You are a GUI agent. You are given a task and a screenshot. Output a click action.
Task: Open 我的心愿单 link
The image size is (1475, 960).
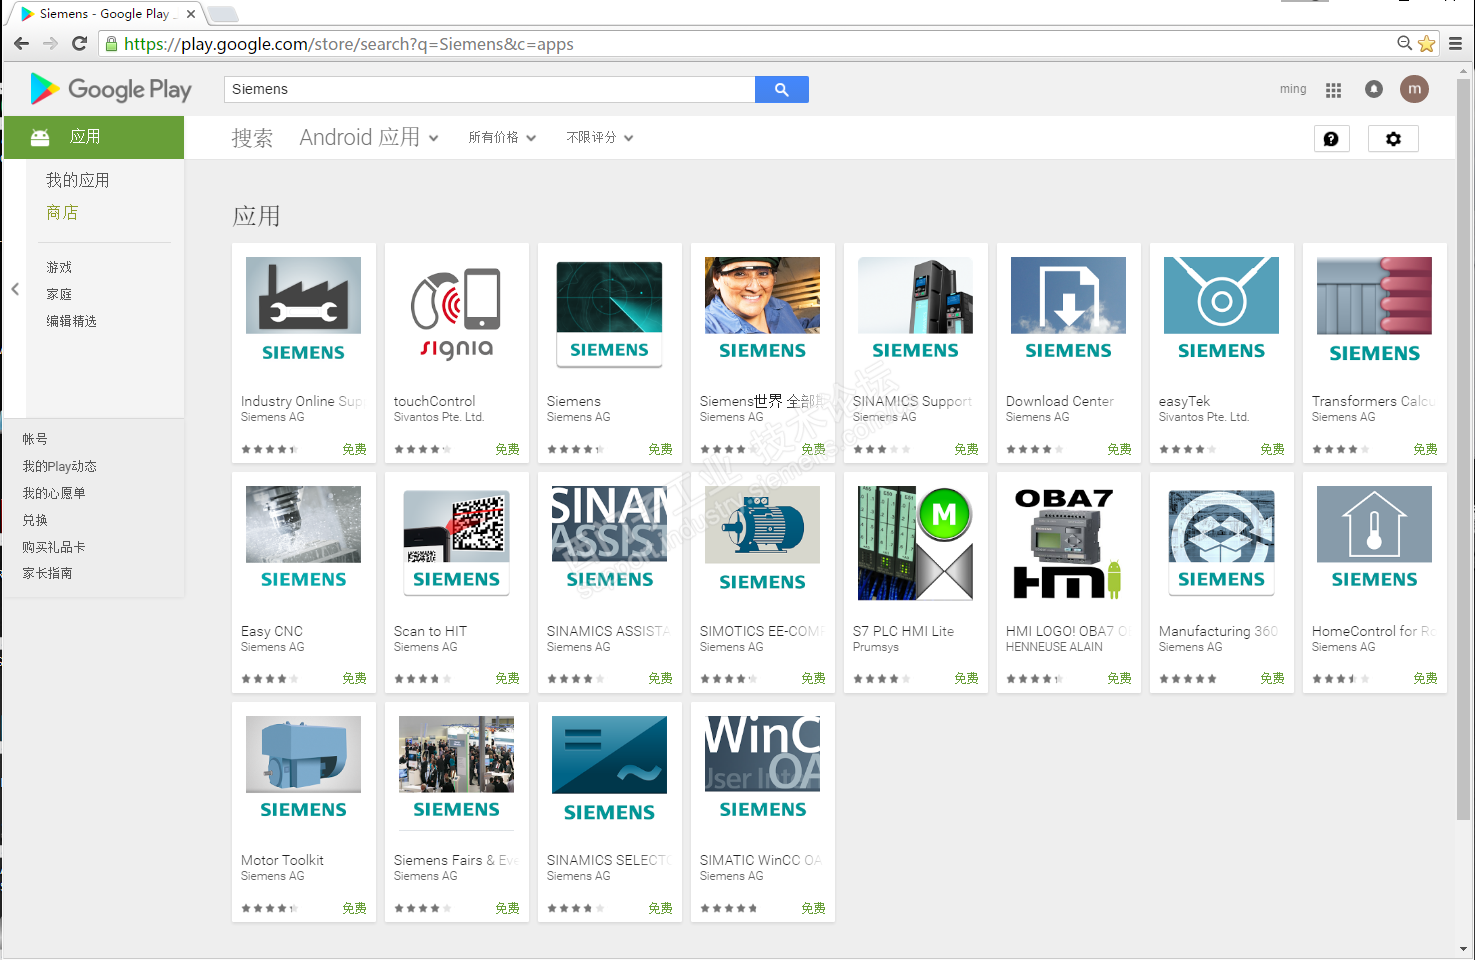click(54, 493)
